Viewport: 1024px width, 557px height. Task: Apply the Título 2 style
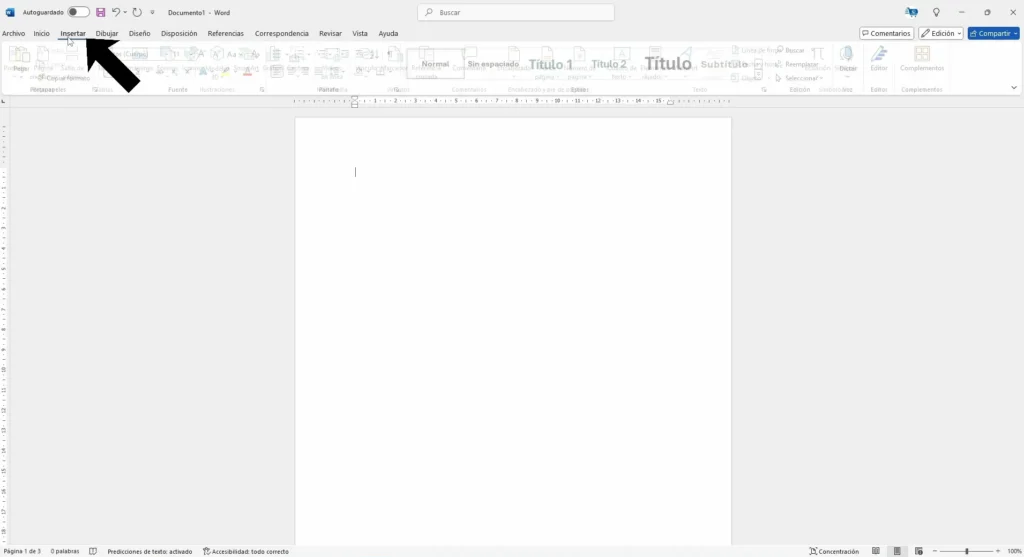(609, 64)
